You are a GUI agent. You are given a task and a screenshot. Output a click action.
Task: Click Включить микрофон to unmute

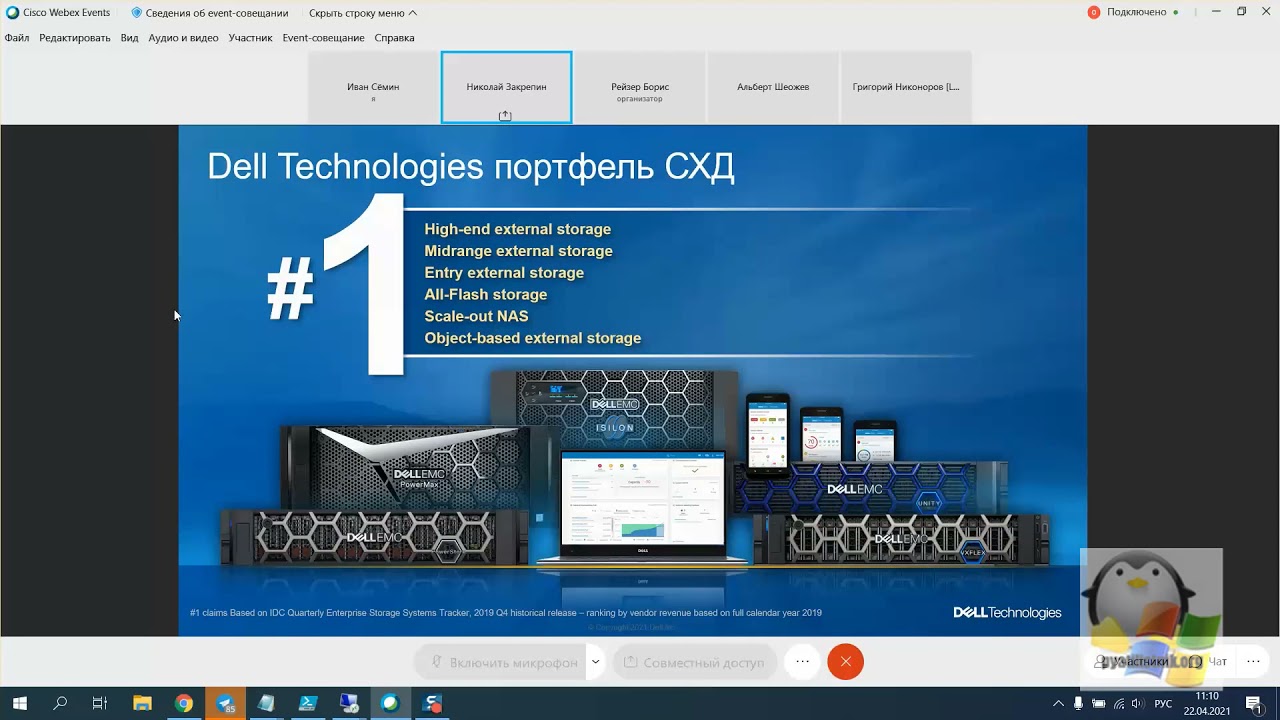click(x=499, y=662)
